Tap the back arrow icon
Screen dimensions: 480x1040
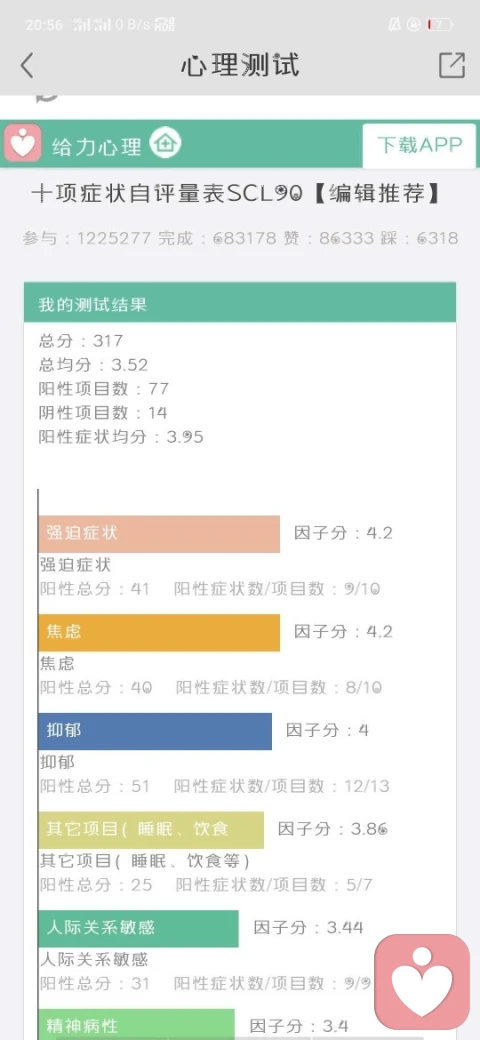27,66
